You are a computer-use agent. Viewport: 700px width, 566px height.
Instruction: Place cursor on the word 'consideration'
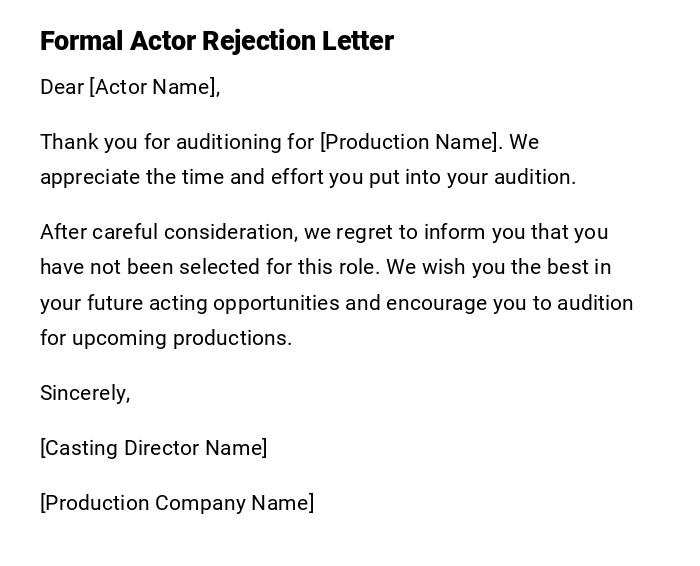click(x=231, y=233)
